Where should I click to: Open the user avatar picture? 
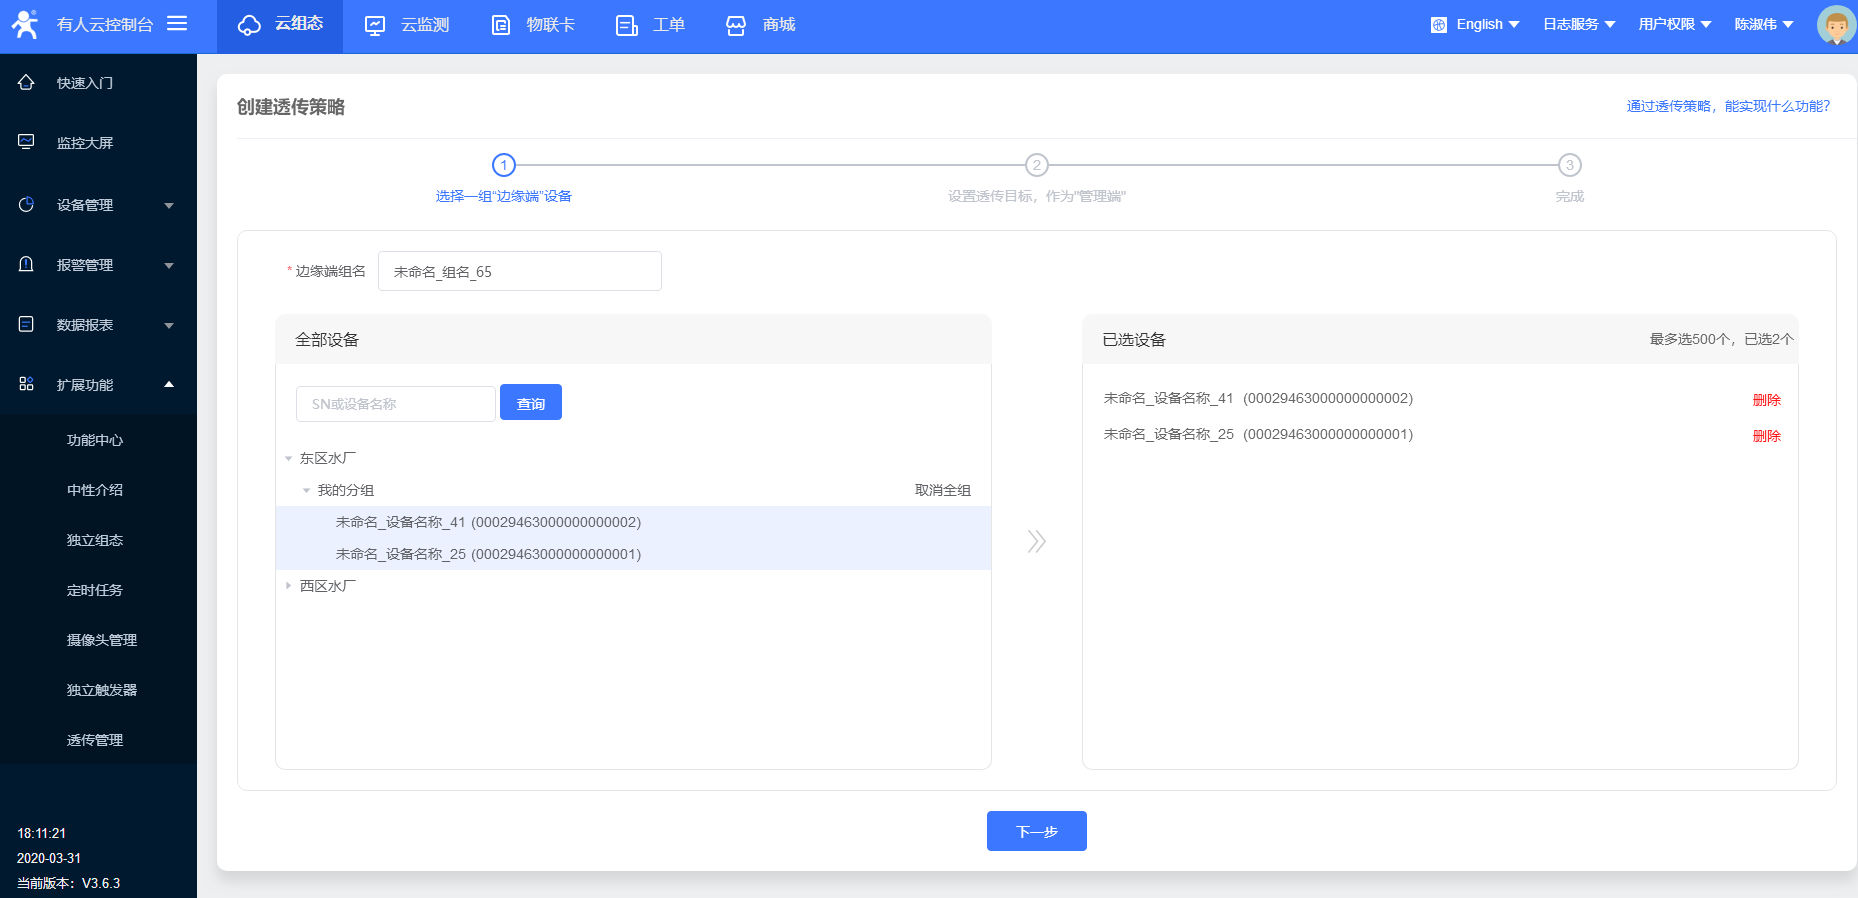(x=1836, y=25)
